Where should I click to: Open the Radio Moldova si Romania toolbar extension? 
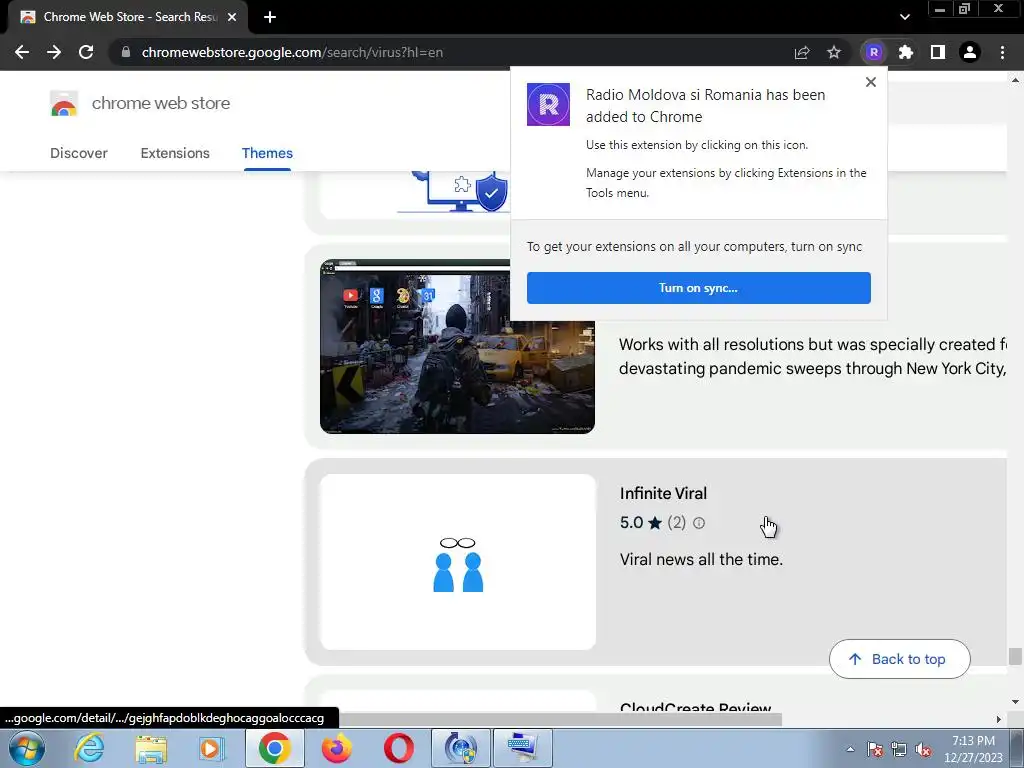click(874, 52)
